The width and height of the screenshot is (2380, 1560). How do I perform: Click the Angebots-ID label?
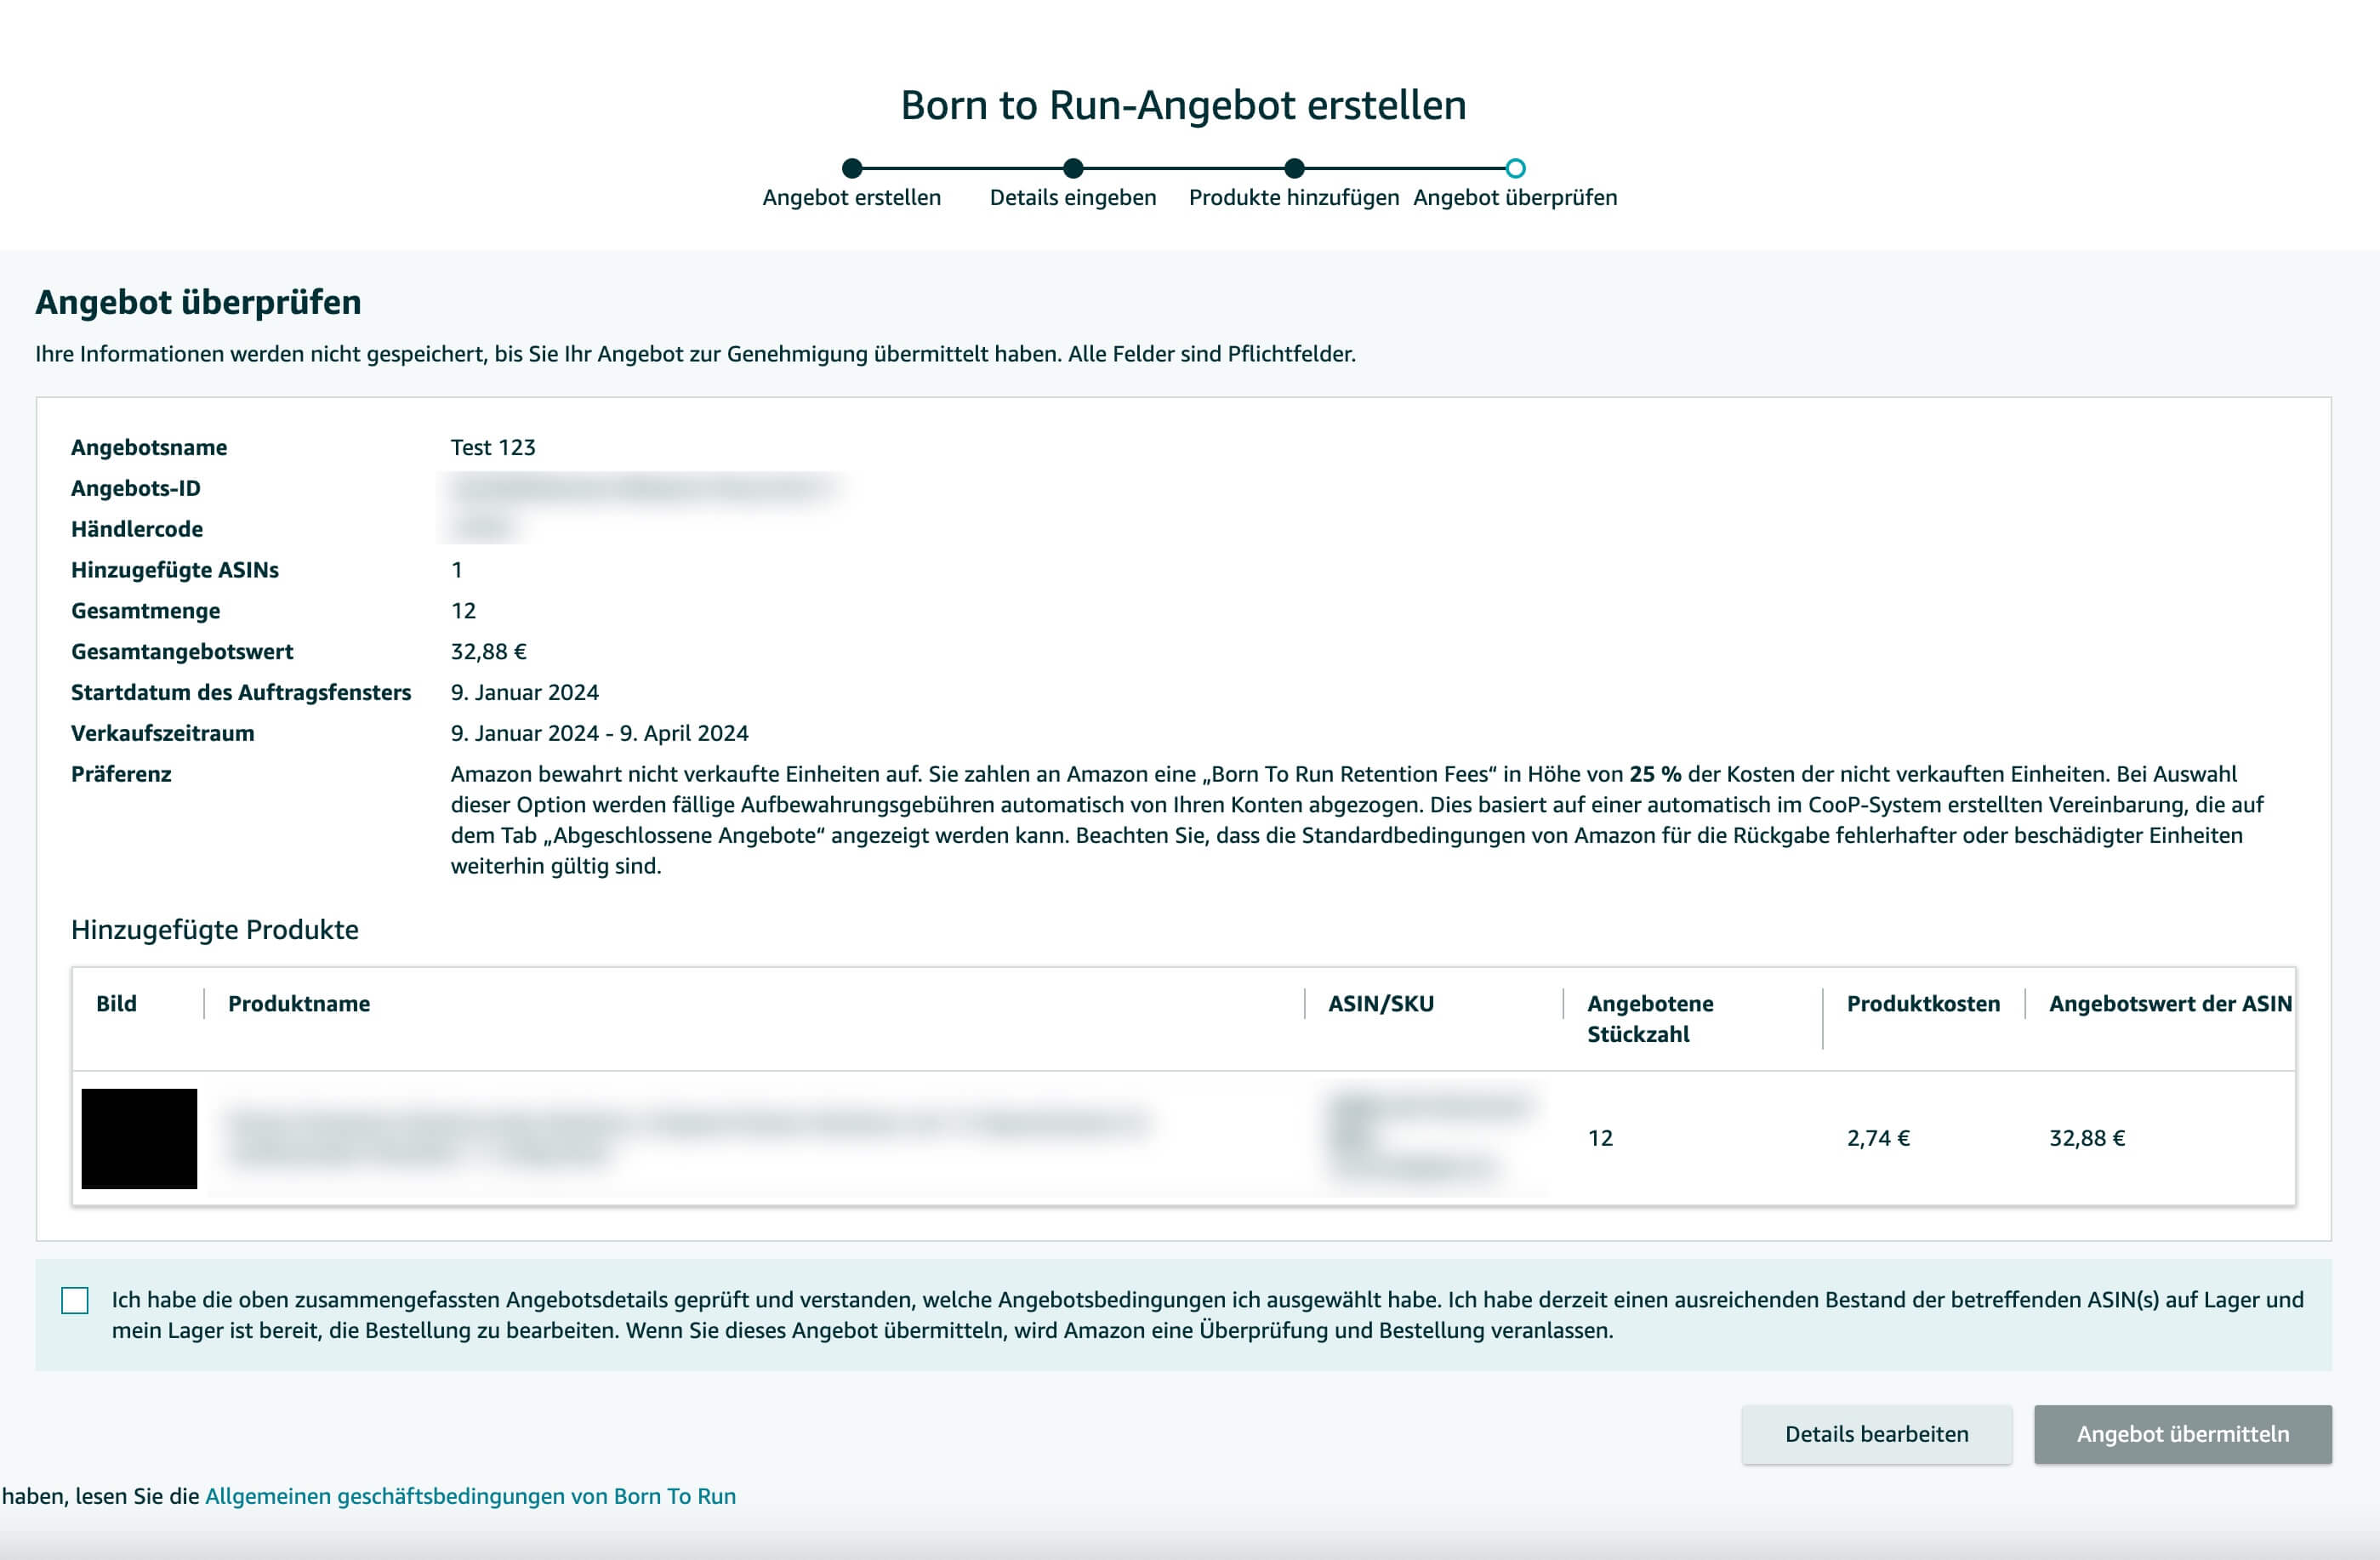point(136,488)
